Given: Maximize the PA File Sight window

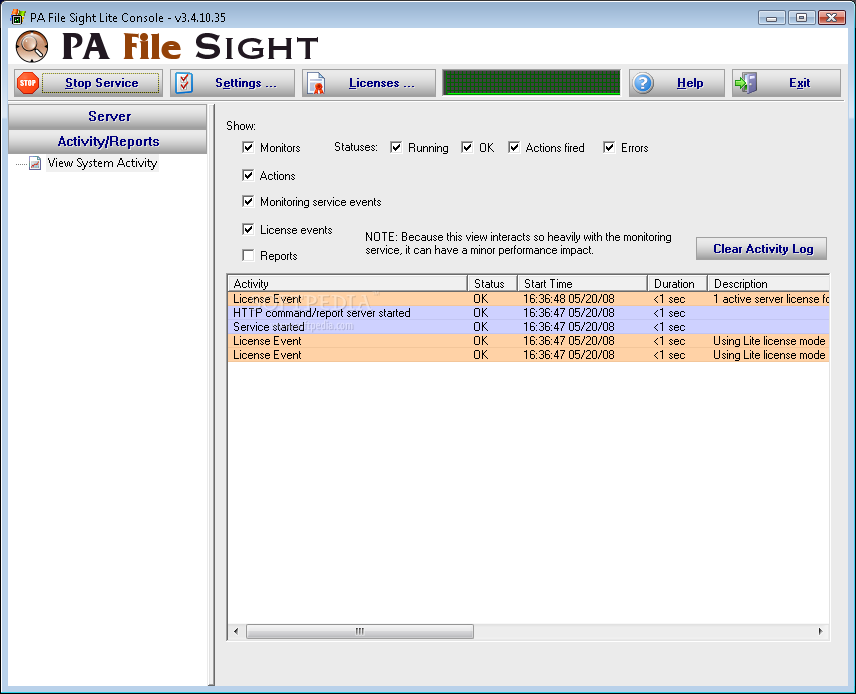Looking at the screenshot, I should click(801, 17).
